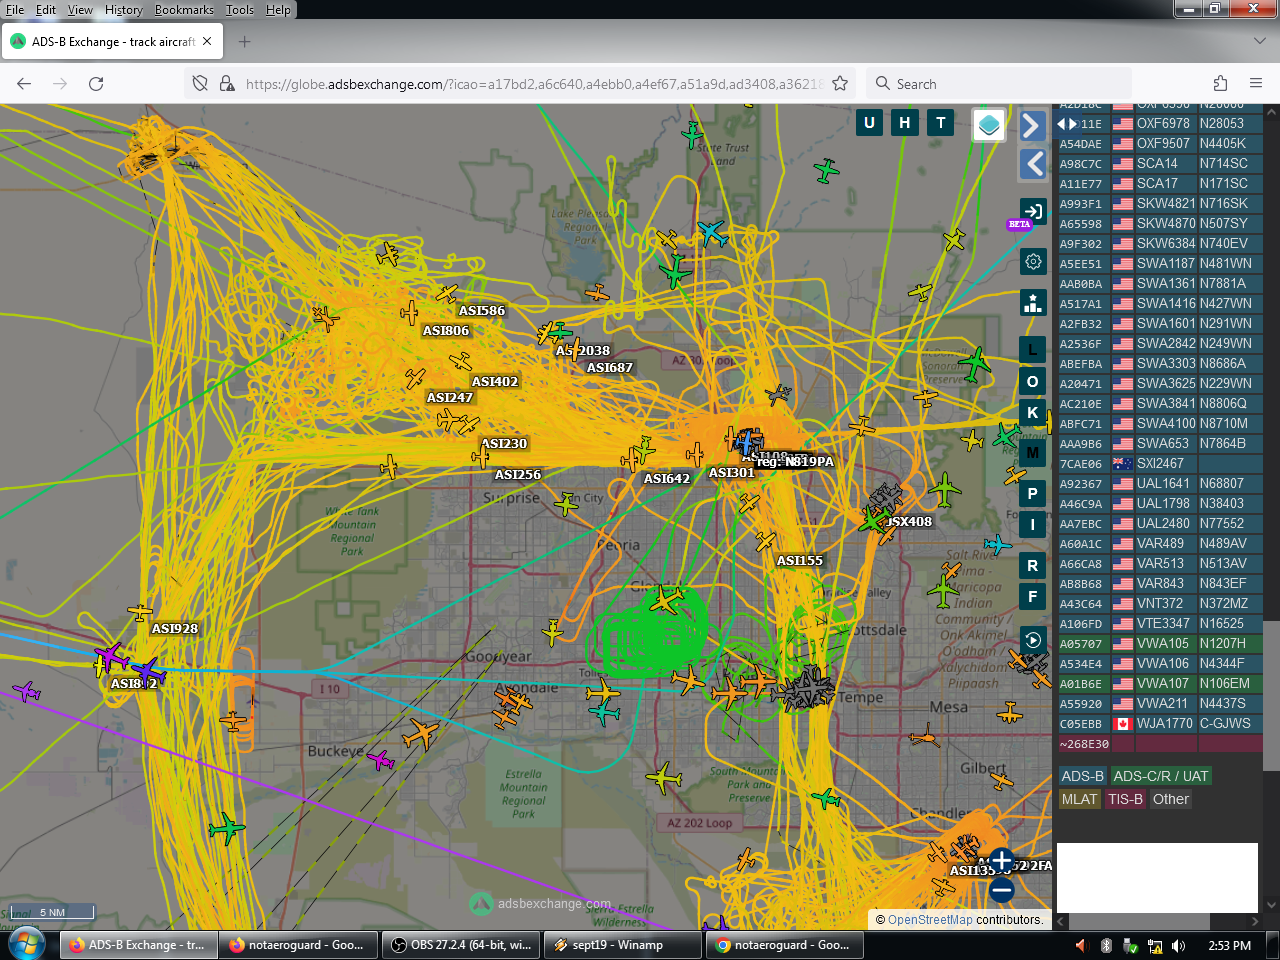The image size is (1280, 960).
Task: Select the WJA1770 C-GJWS table row
Action: [x=1160, y=724]
